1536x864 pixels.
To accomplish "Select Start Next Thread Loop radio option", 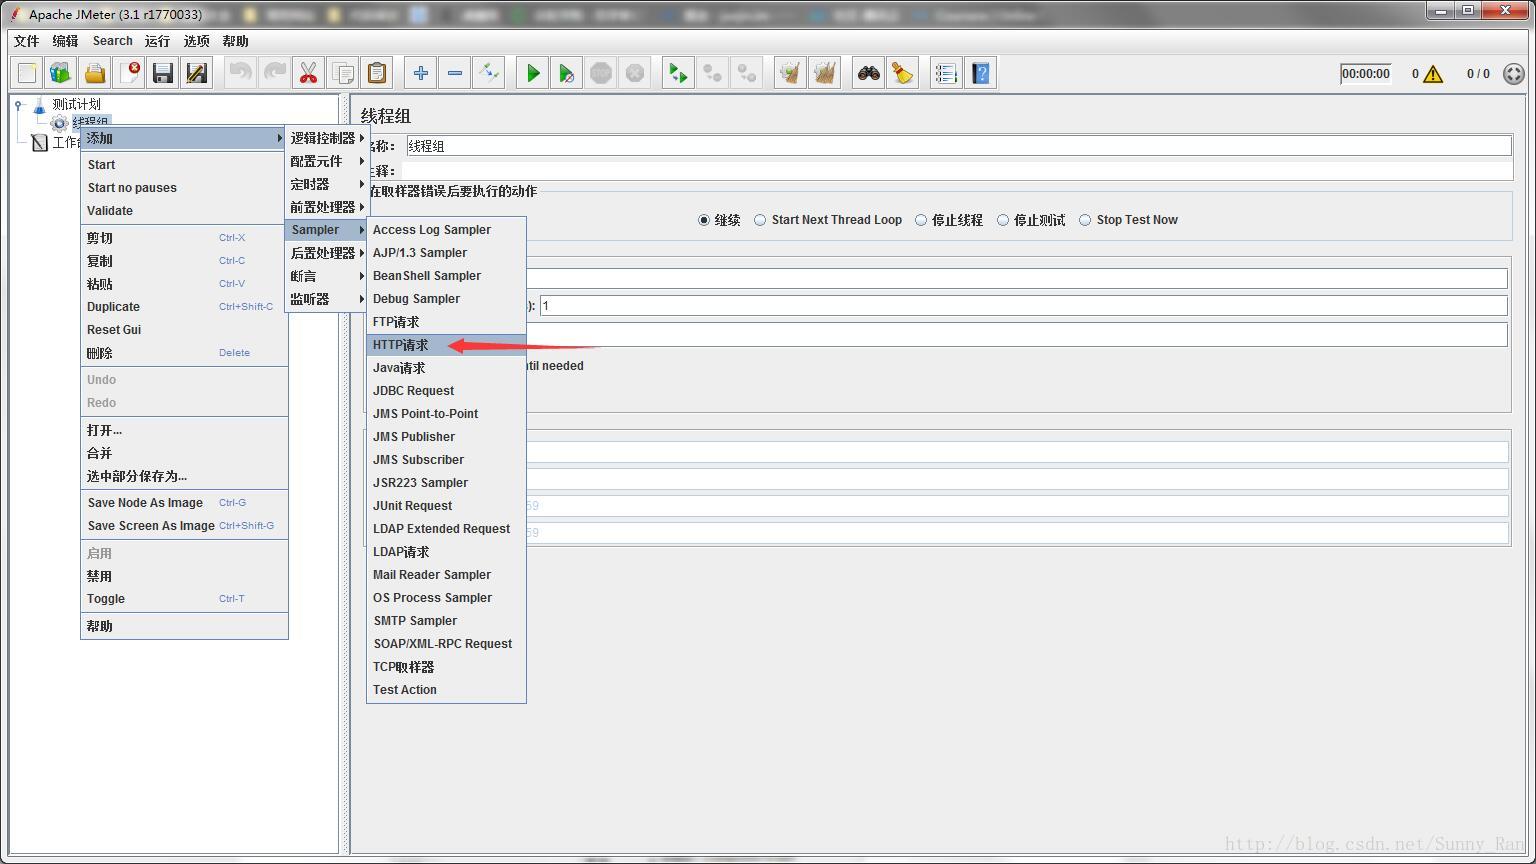I will pyautogui.click(x=760, y=220).
